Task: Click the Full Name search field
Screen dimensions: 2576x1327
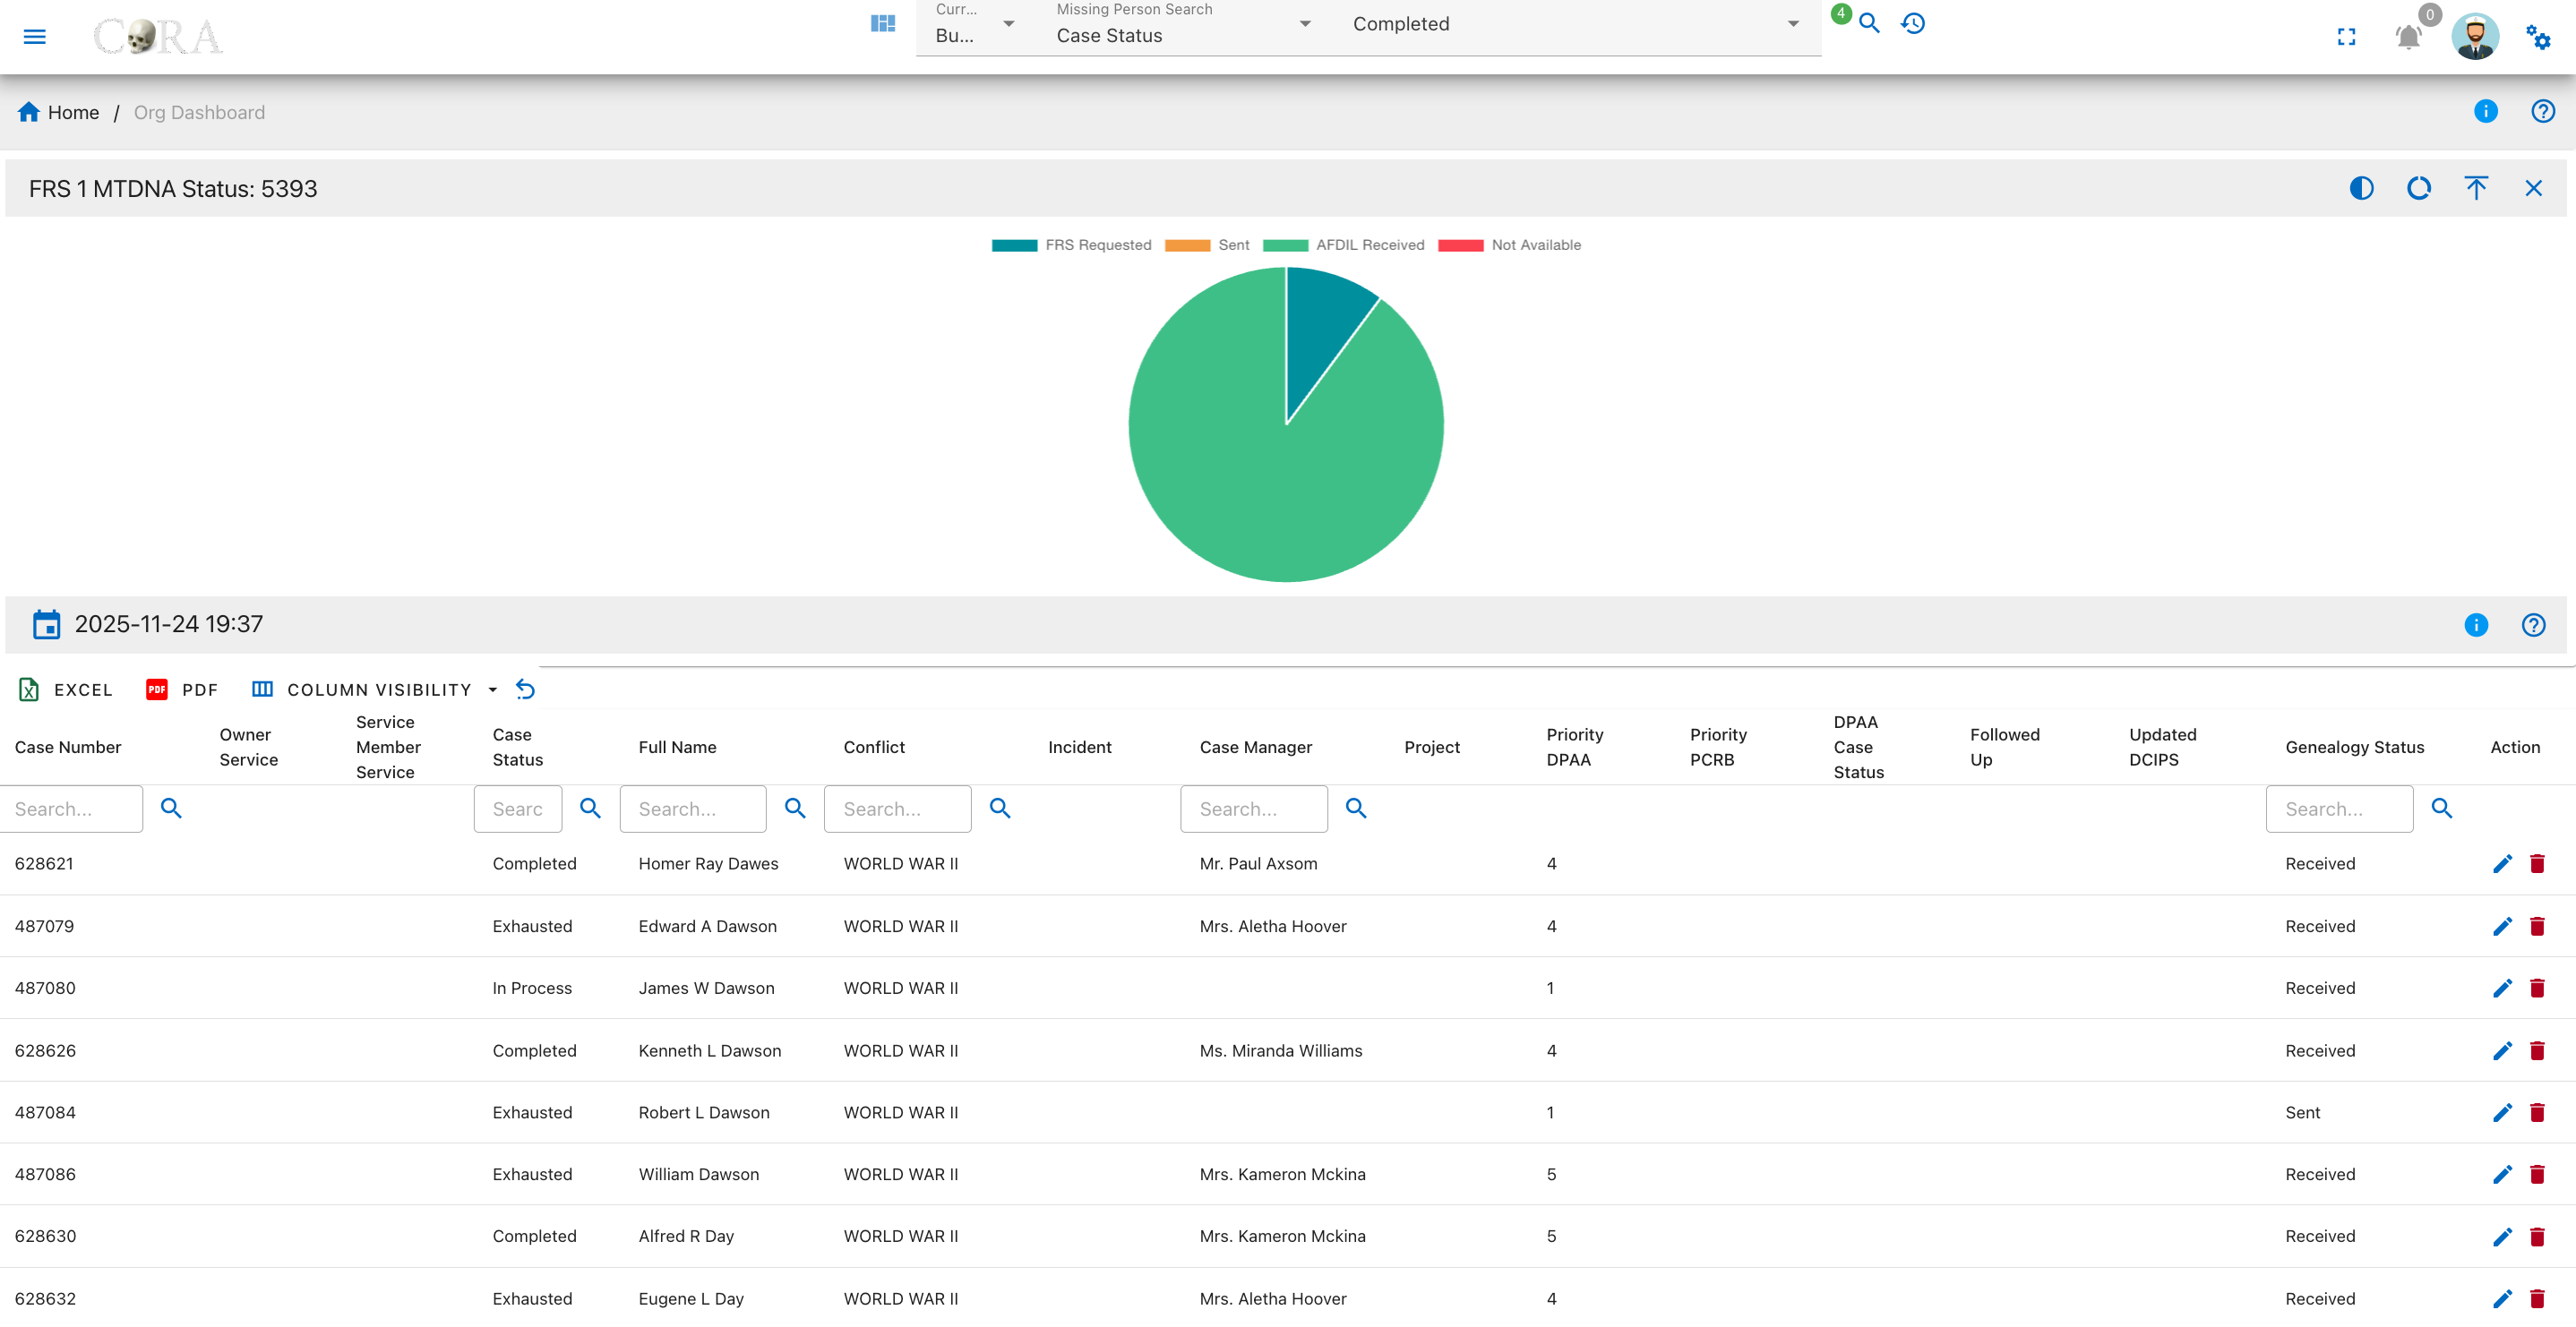Action: pos(693,809)
